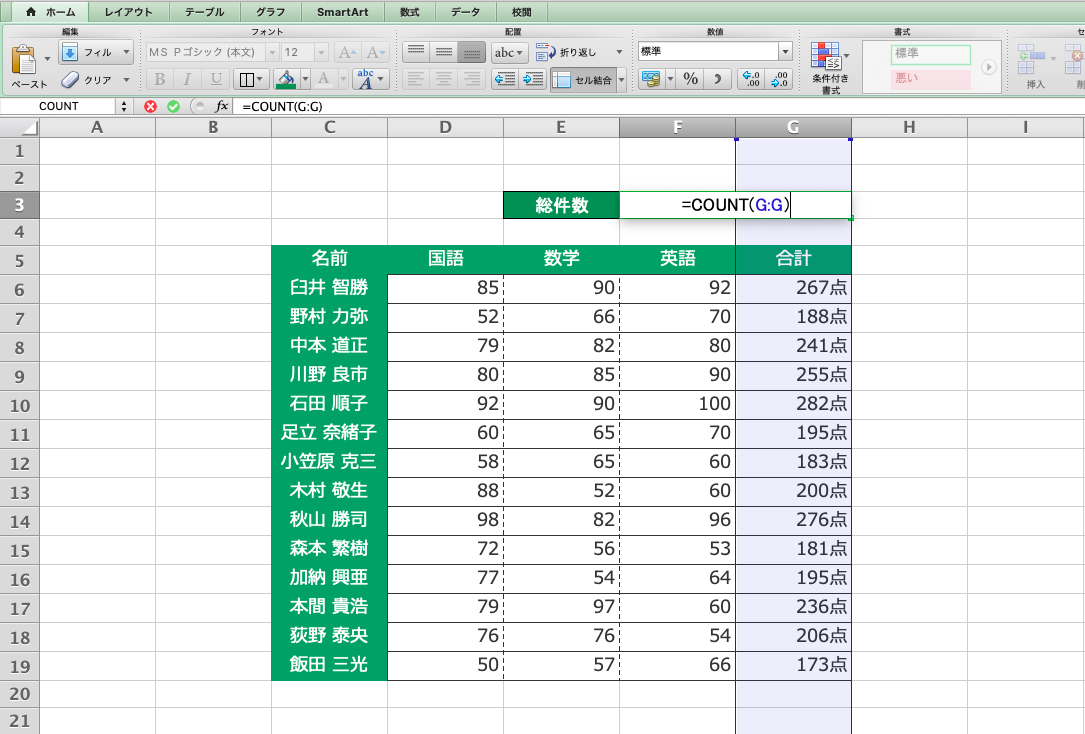The height and width of the screenshot is (734, 1085).
Task: Apply the percent style
Action: click(x=691, y=79)
